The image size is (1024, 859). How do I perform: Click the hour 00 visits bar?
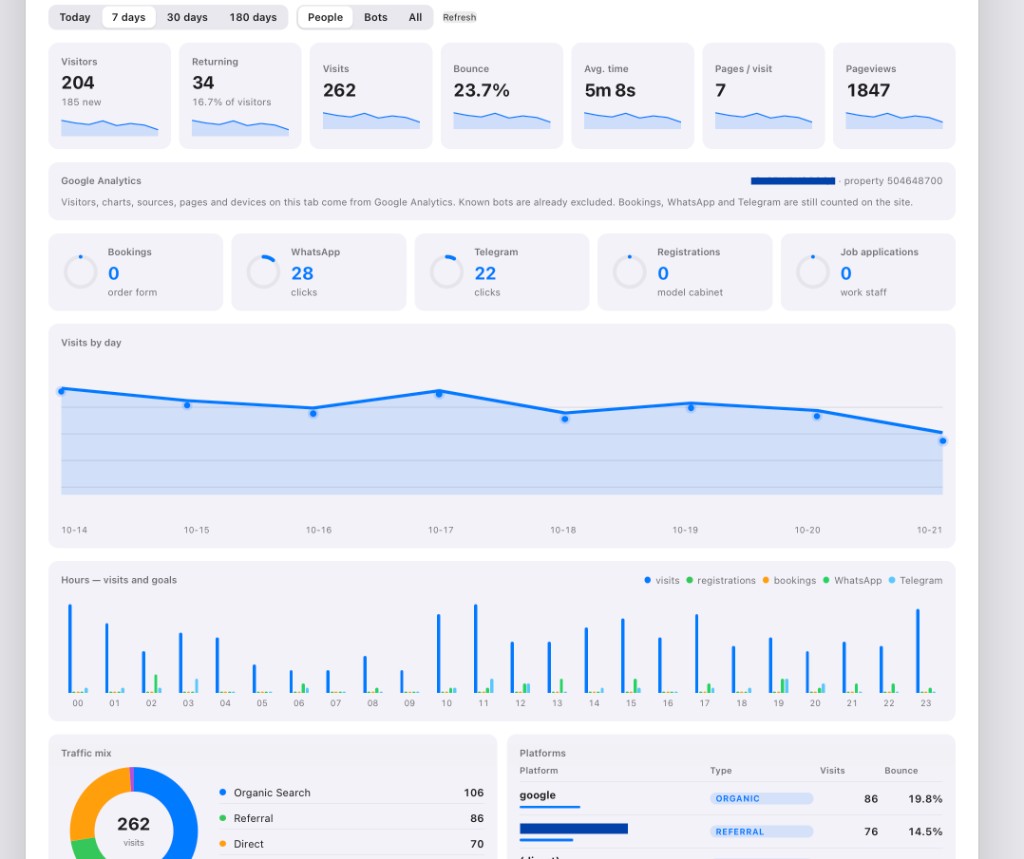70,649
